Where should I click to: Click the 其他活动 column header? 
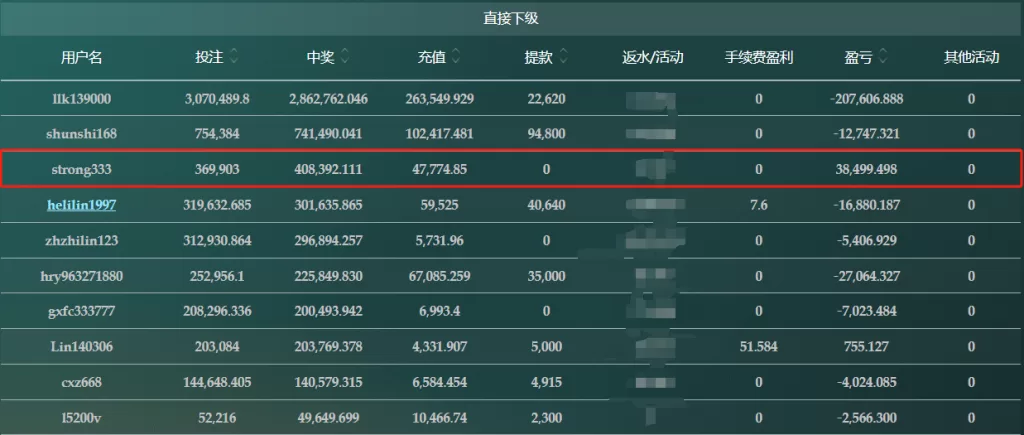click(x=971, y=58)
